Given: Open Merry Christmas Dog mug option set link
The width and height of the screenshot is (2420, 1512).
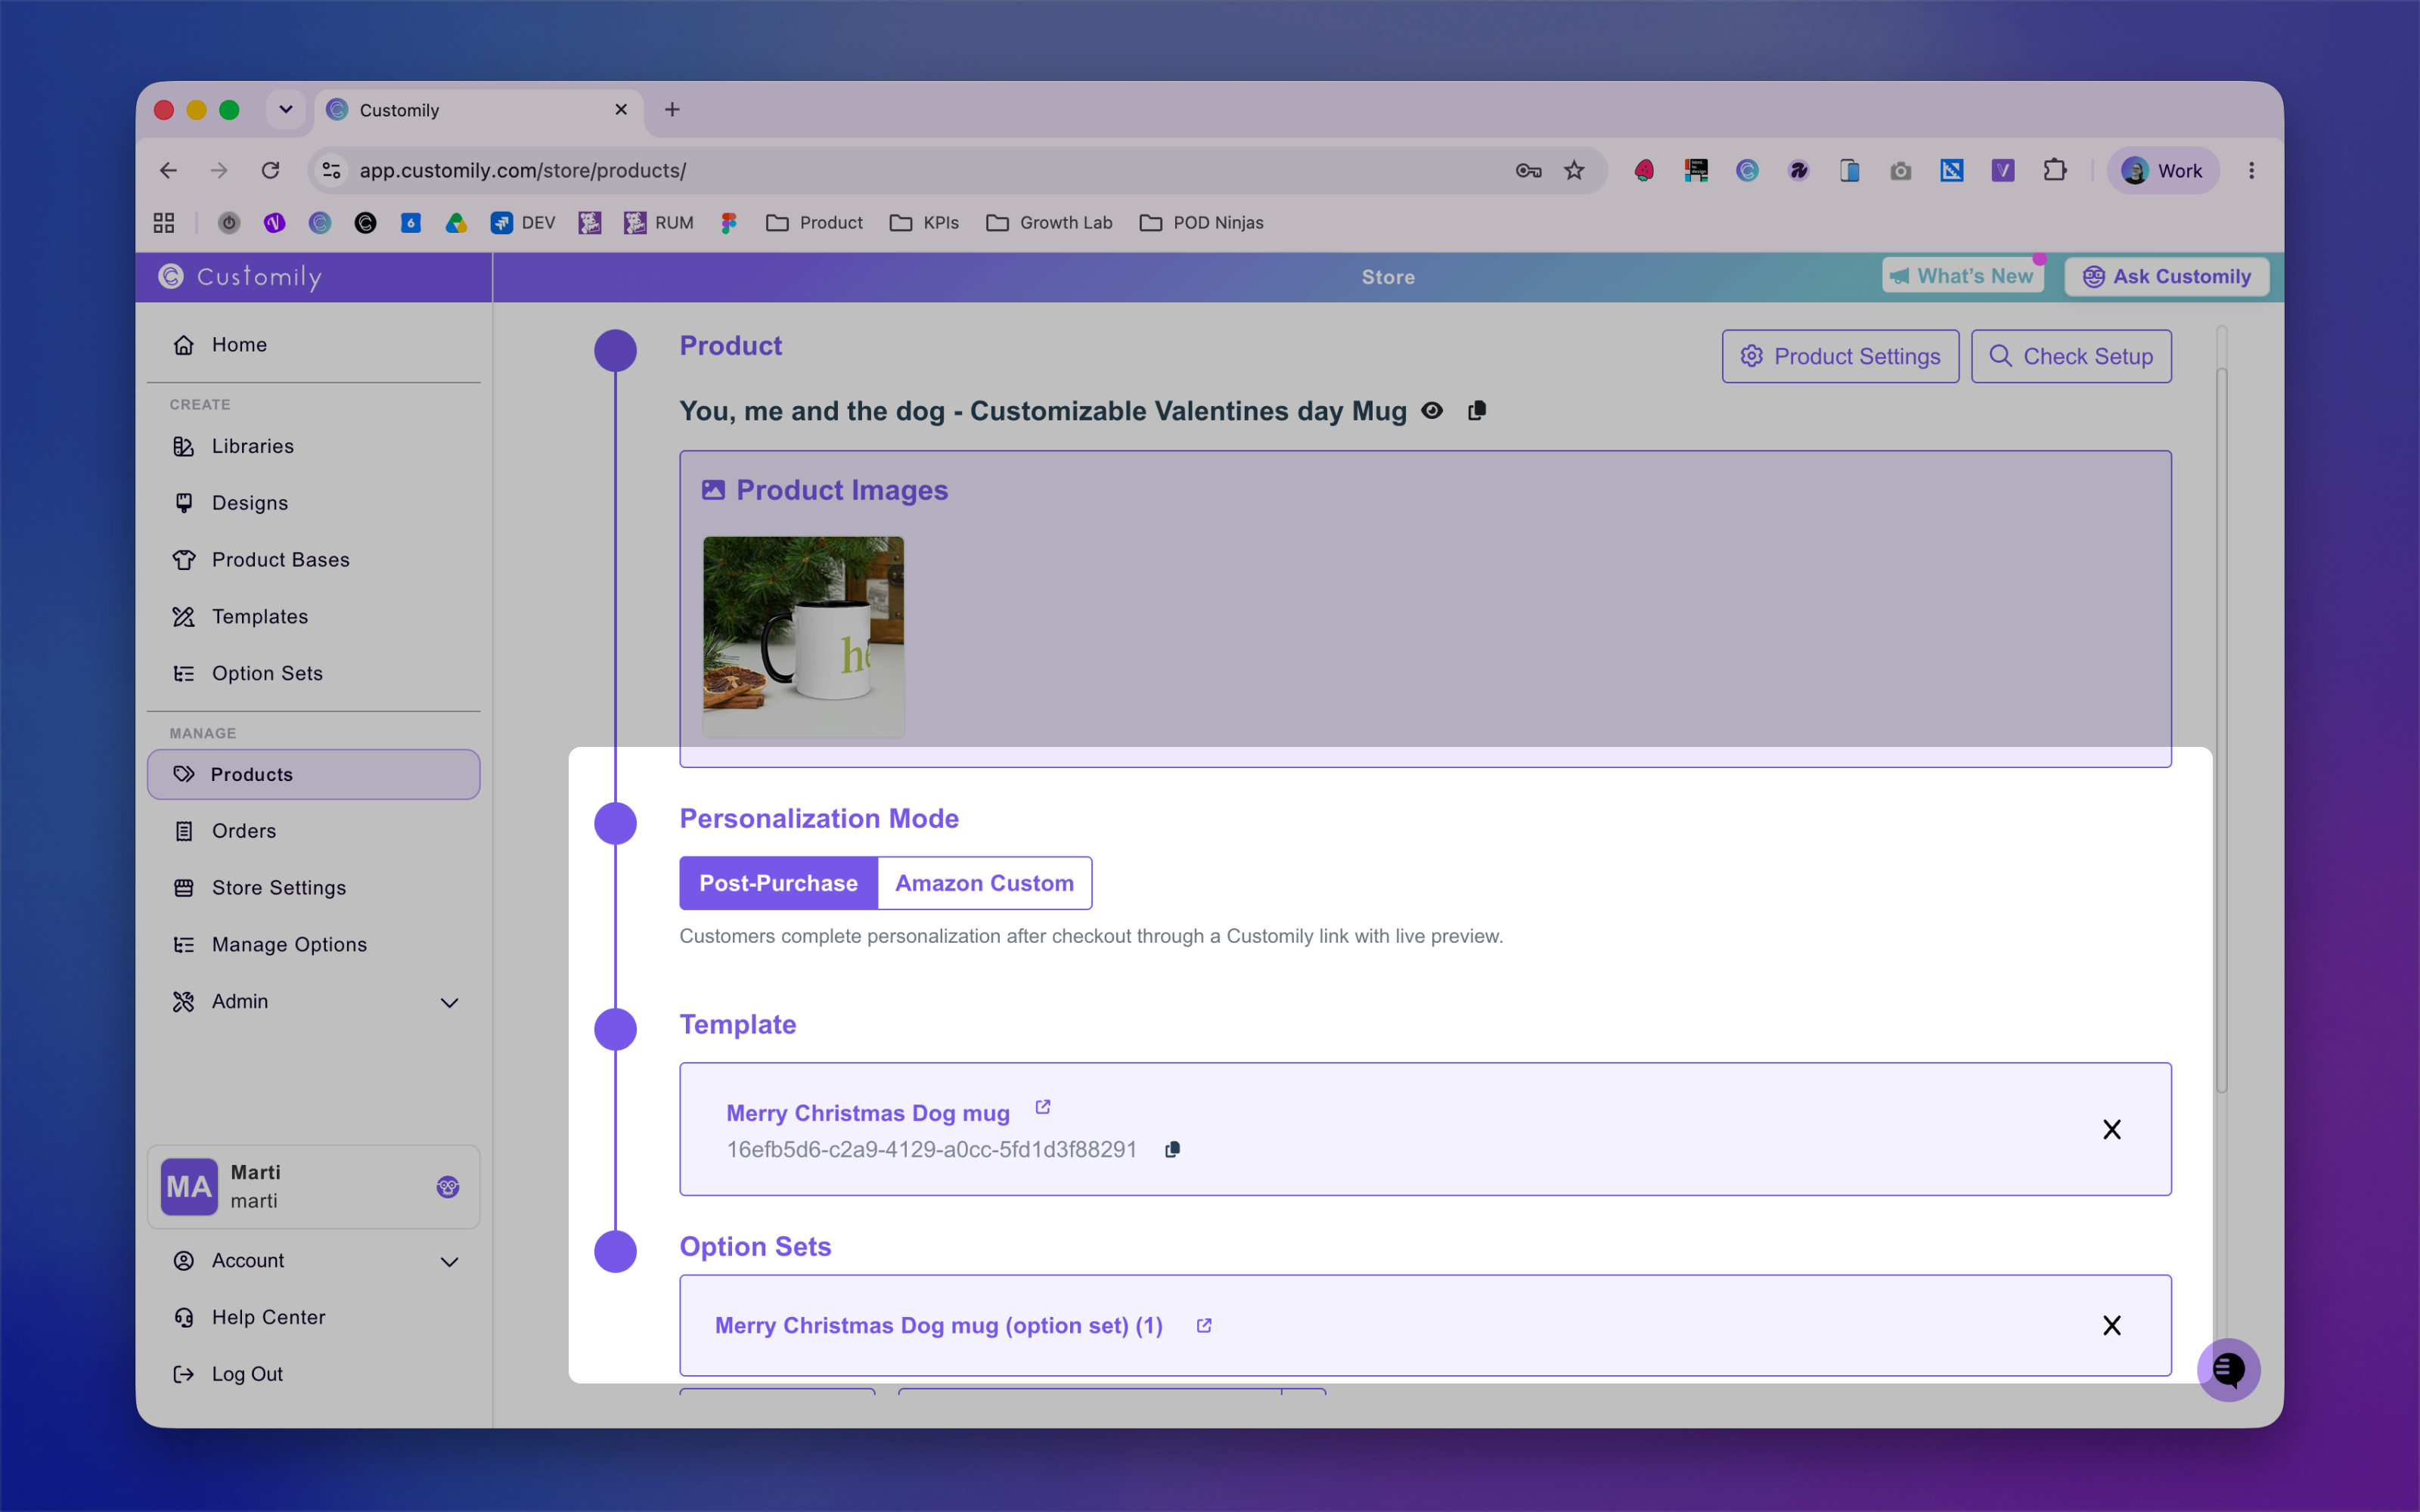Looking at the screenshot, I should coord(939,1326).
